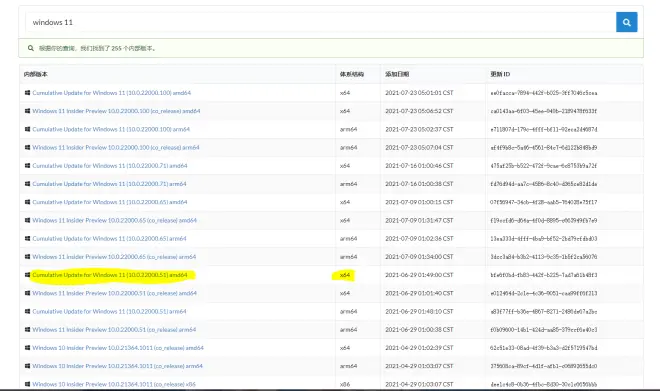This screenshot has width=660, height=391.
Task: Click Windows logo beside Windows 10 21364.1011 amd64
Action: click(27, 348)
